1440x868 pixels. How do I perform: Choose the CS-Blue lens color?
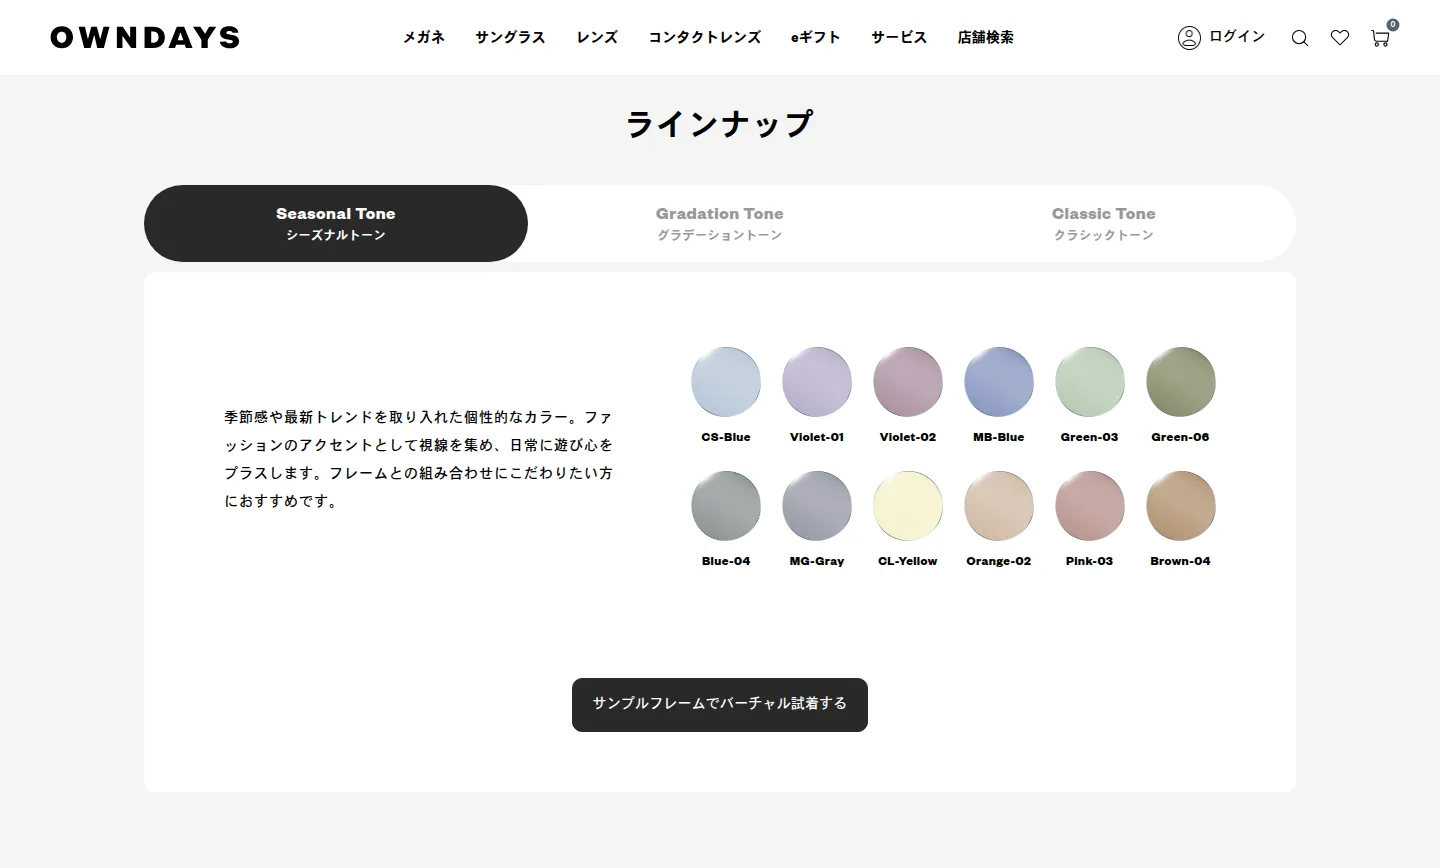(x=726, y=382)
